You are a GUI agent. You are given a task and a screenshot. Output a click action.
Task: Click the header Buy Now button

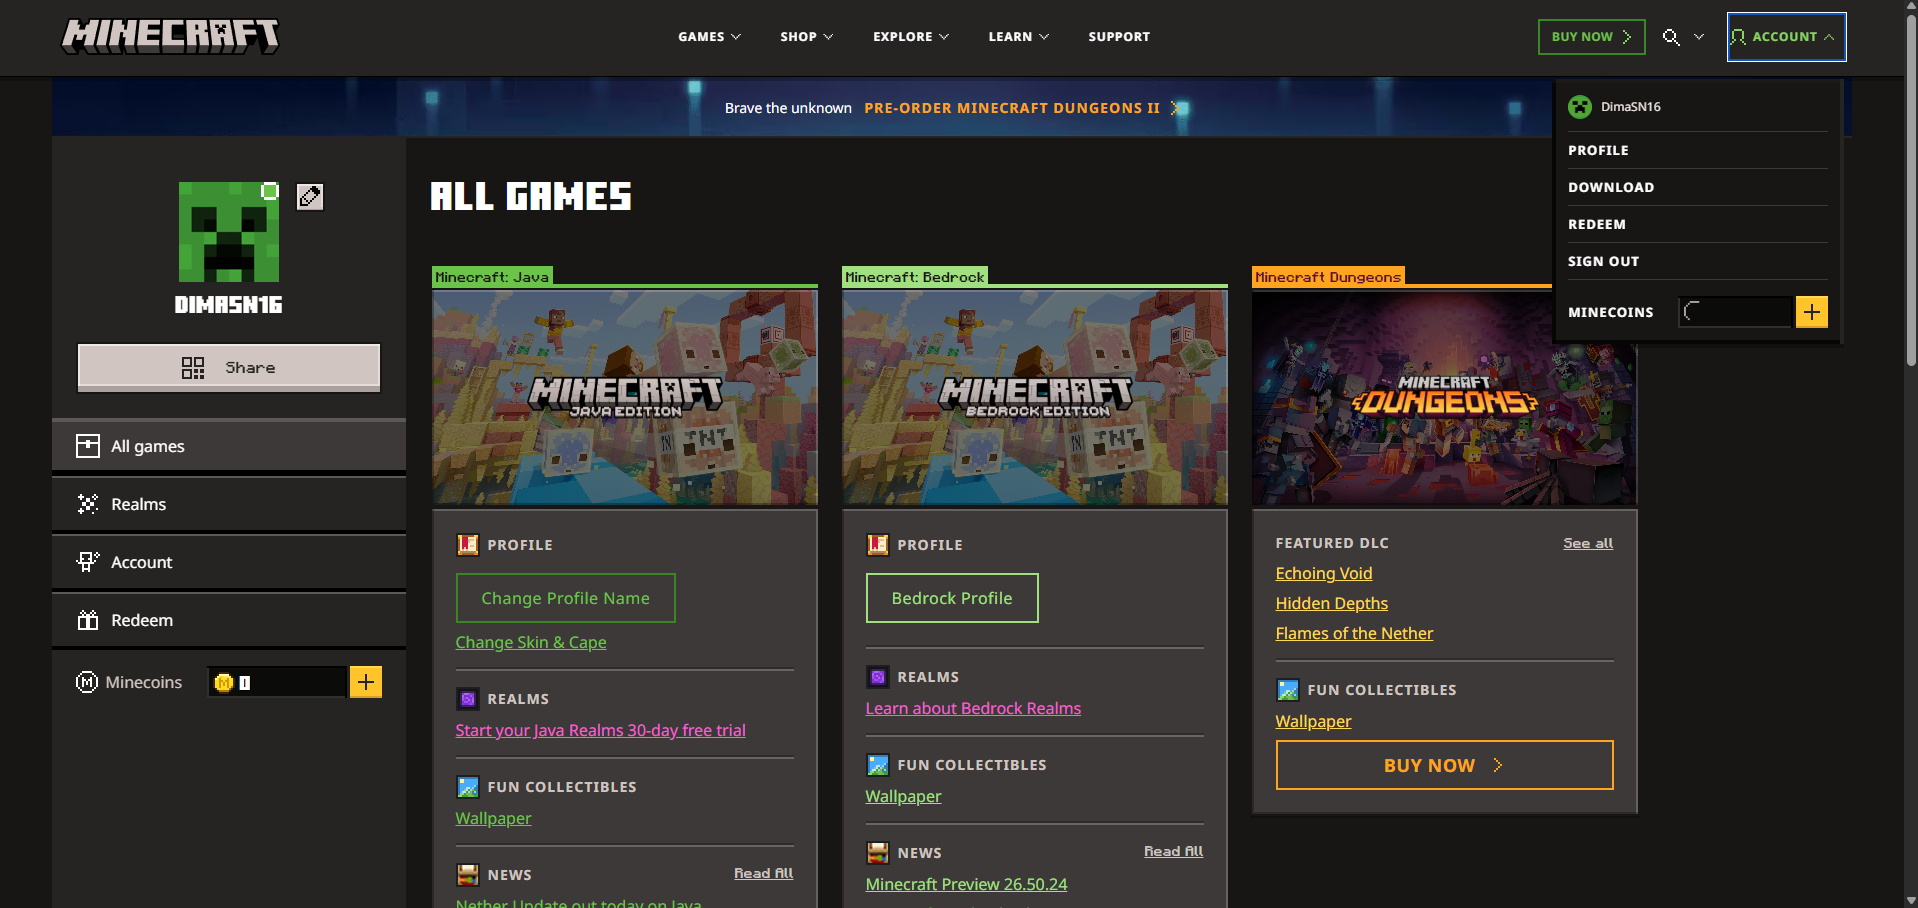coord(1591,37)
